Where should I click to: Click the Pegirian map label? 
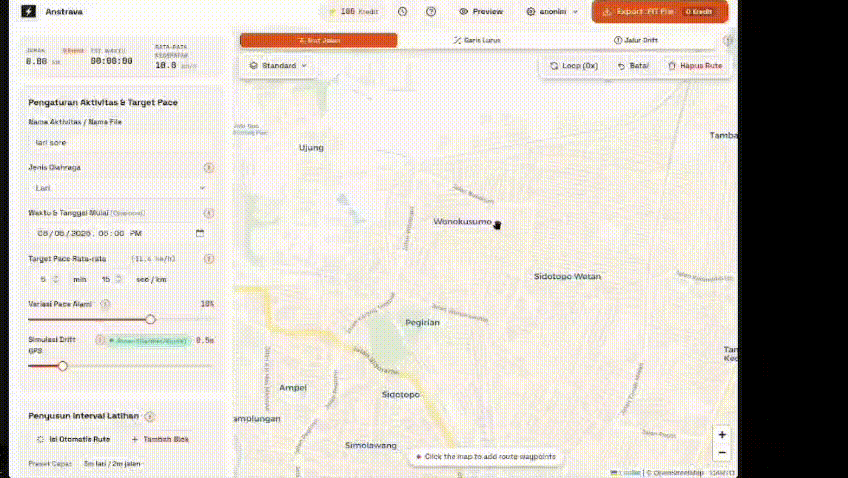click(x=422, y=322)
